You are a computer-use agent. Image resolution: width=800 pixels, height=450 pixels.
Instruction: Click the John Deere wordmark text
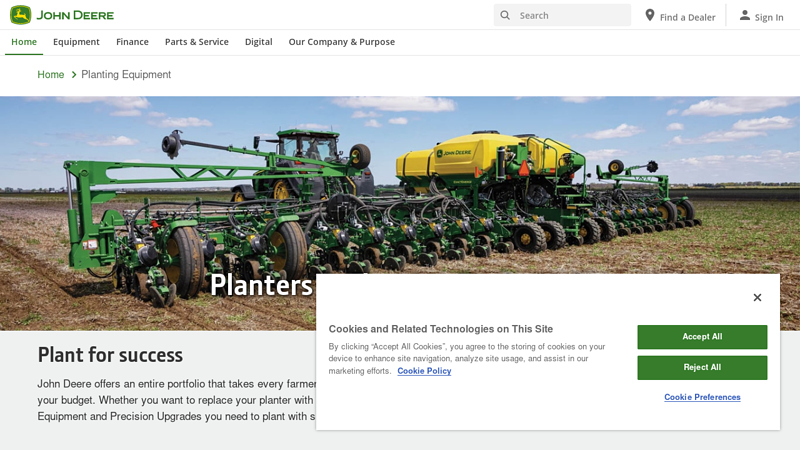click(75, 15)
